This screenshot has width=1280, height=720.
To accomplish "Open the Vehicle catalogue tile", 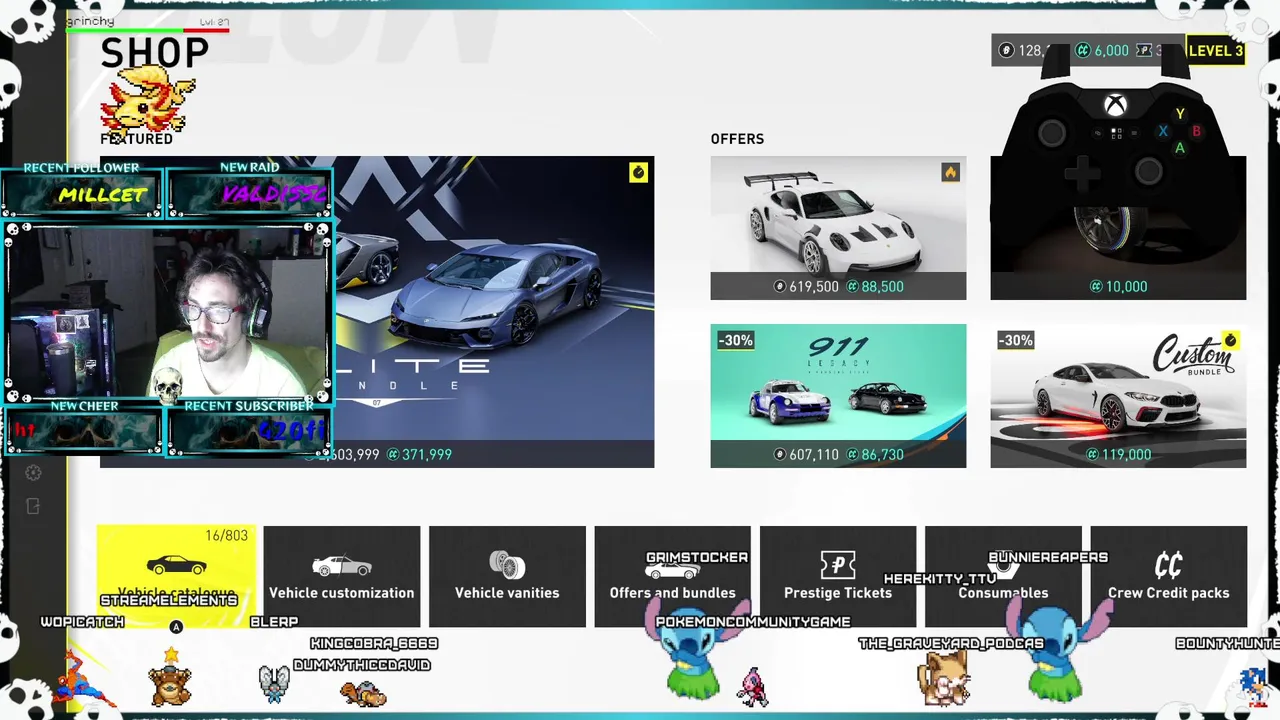I will point(176,576).
